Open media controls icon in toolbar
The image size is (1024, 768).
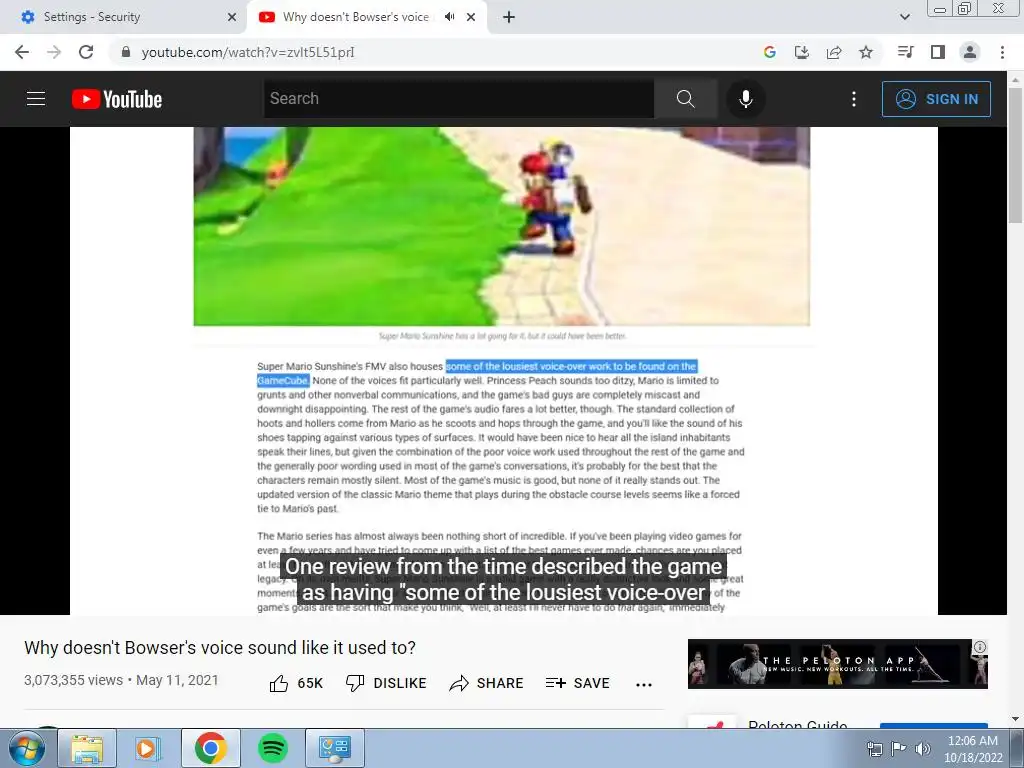905,52
